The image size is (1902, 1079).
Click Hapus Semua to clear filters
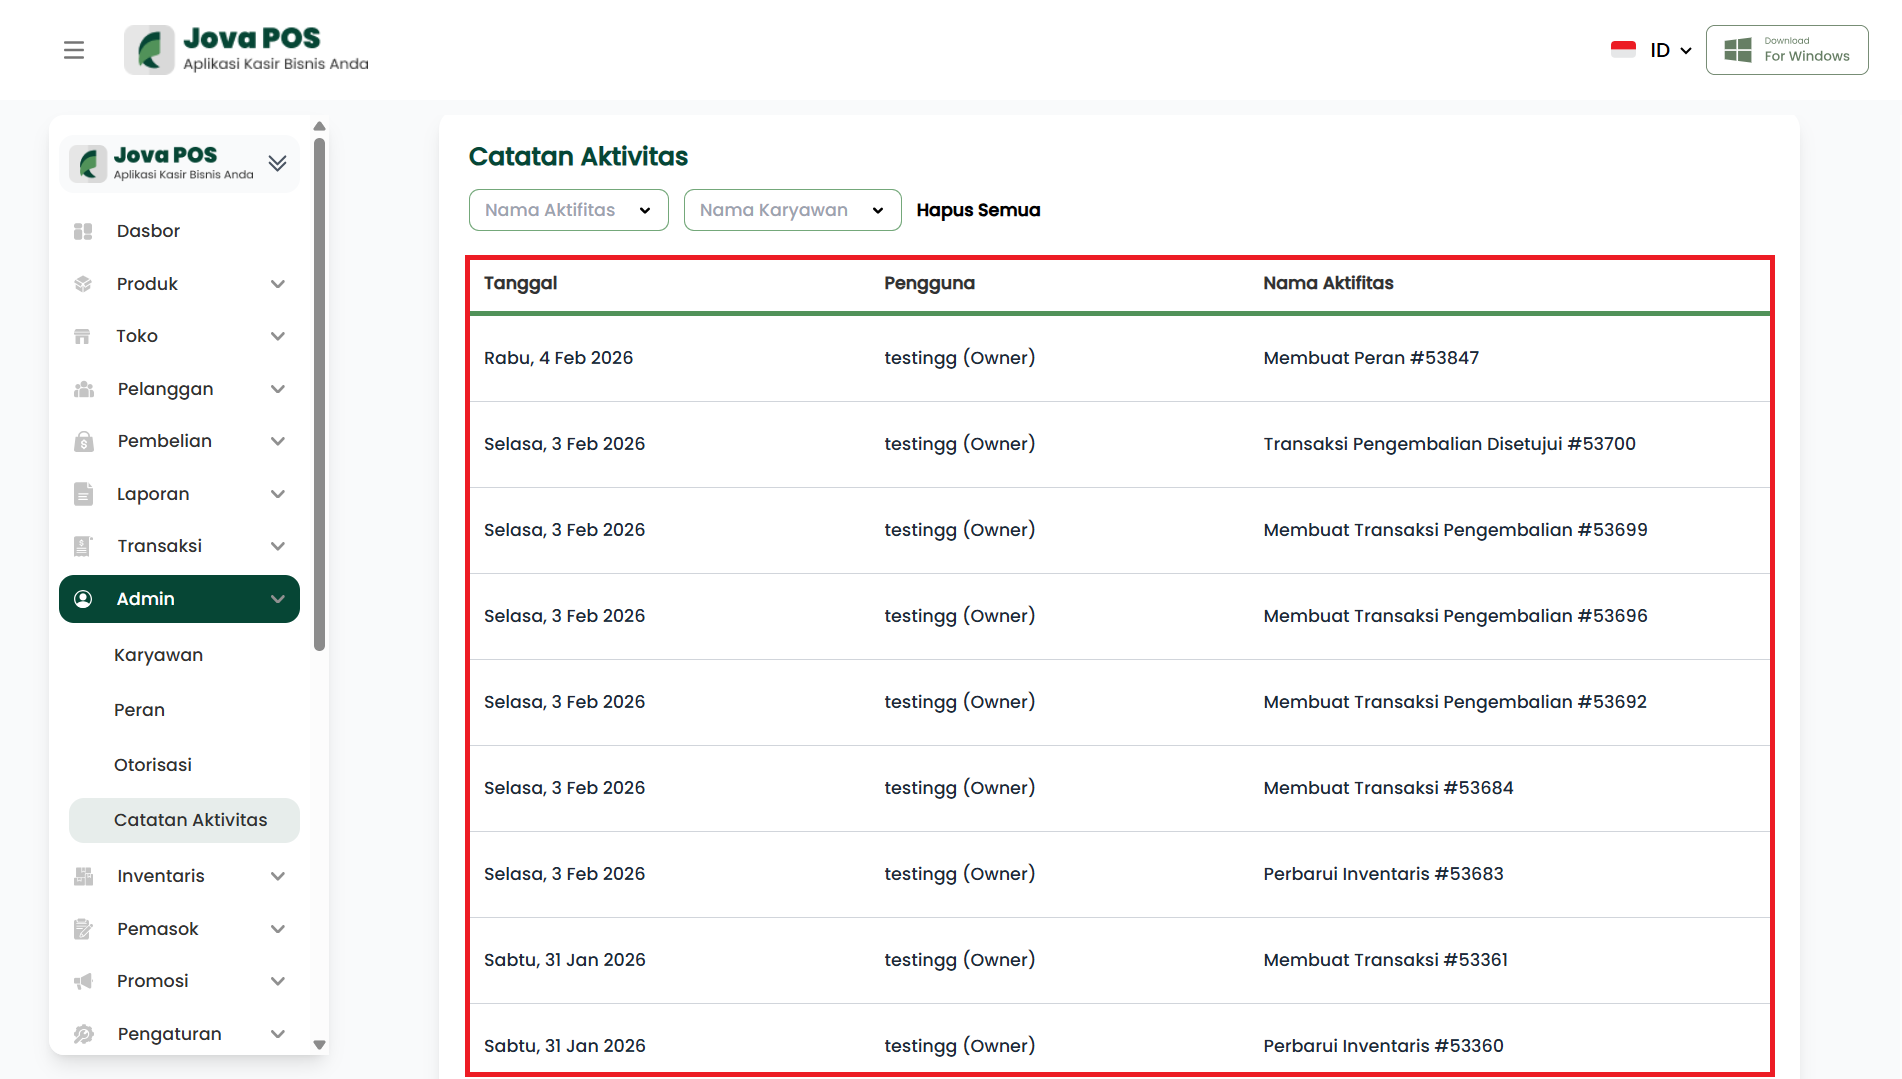tap(978, 210)
